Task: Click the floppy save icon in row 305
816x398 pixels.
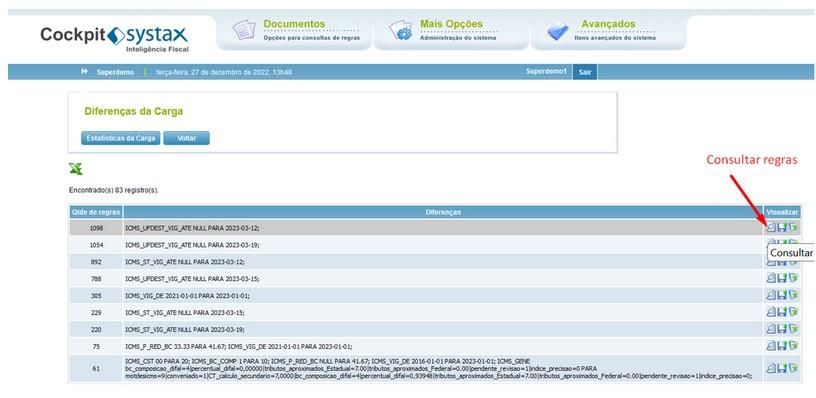Action: [782, 295]
